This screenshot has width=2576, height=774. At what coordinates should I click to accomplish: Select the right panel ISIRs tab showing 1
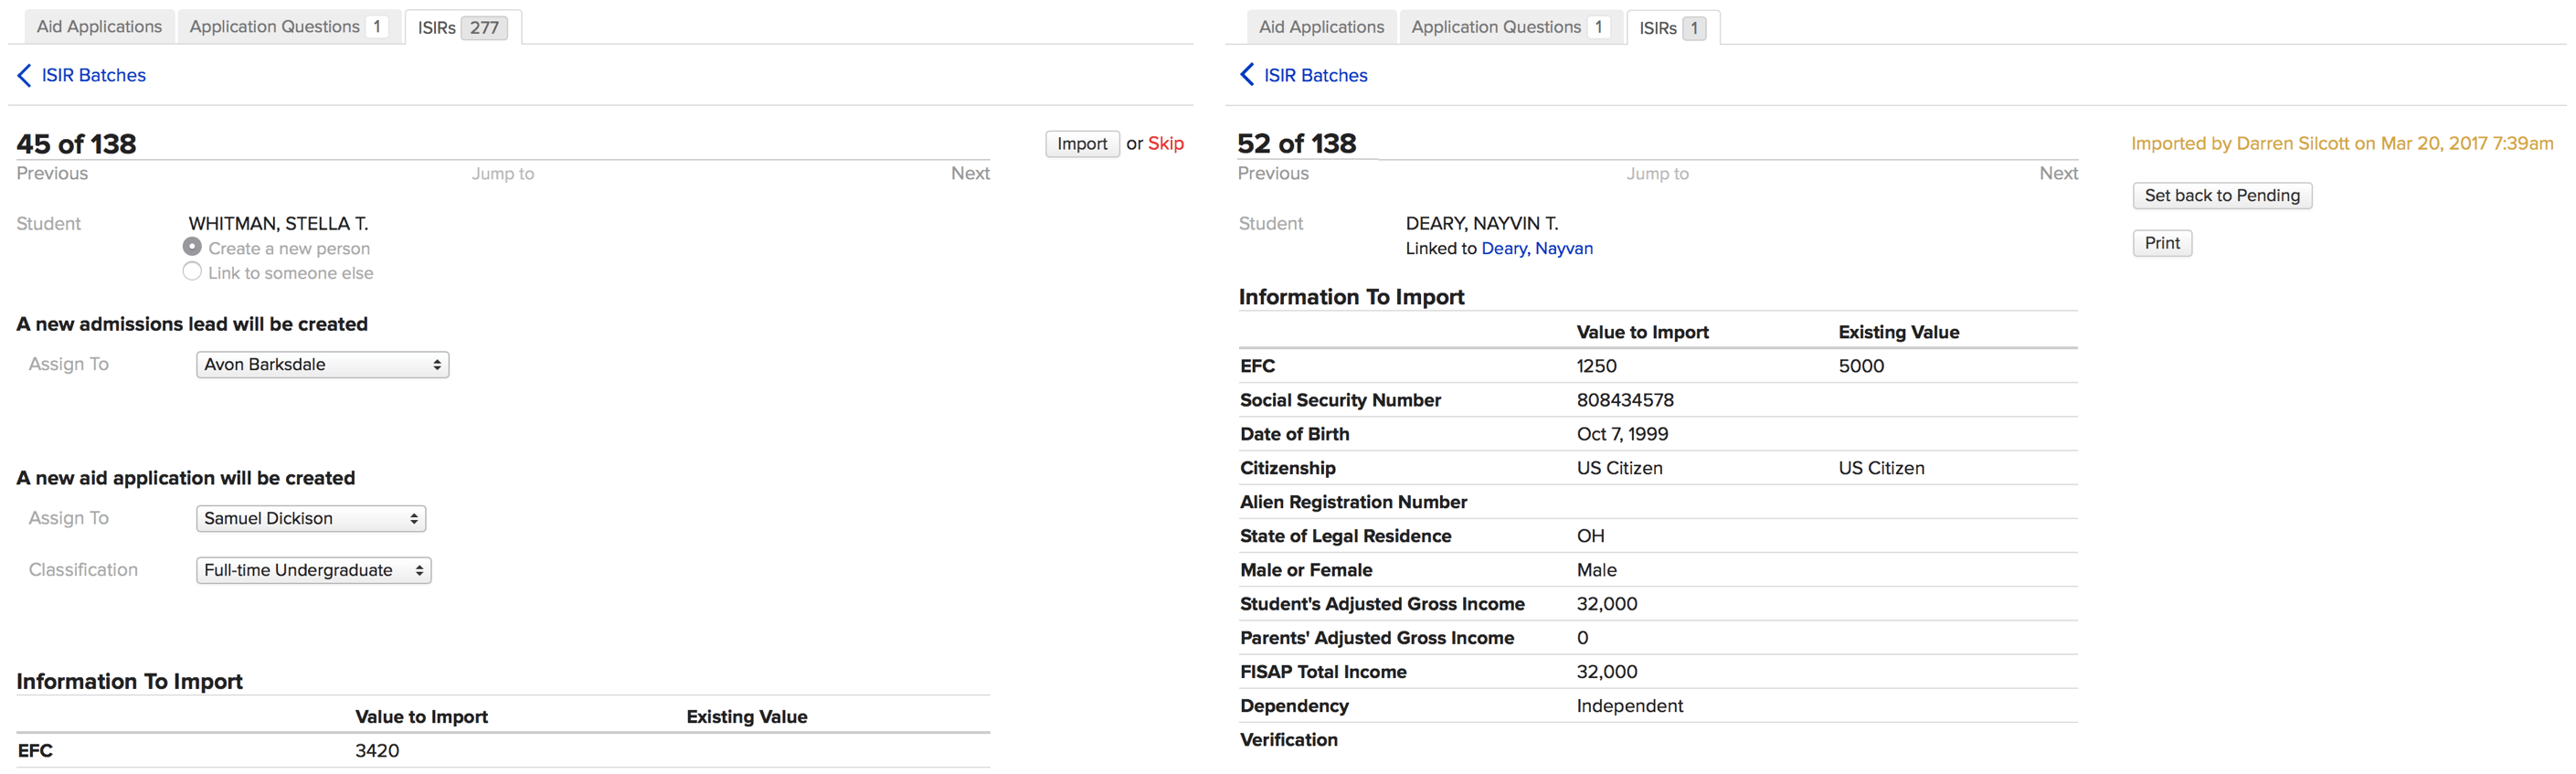pyautogui.click(x=1672, y=28)
